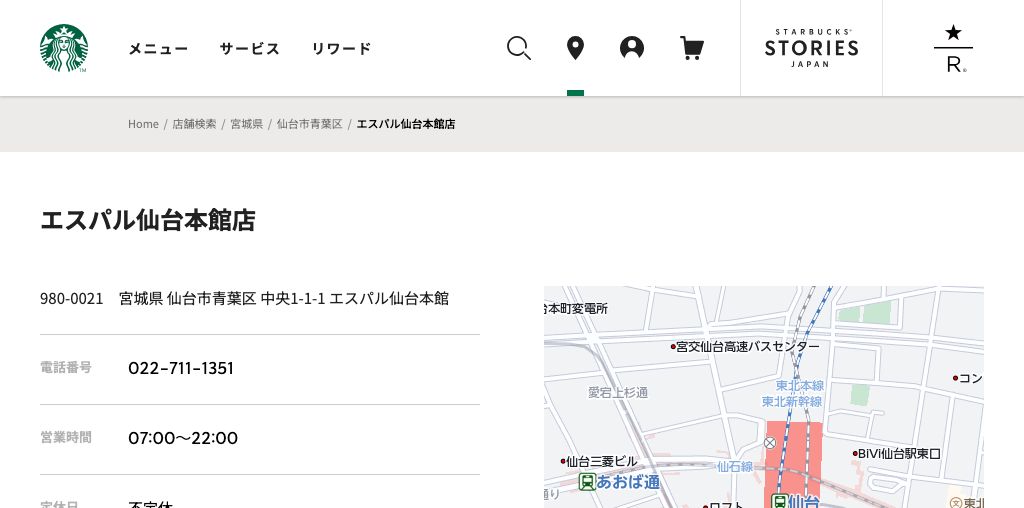
Task: Click the 電話番号 label
Action: click(x=65, y=368)
